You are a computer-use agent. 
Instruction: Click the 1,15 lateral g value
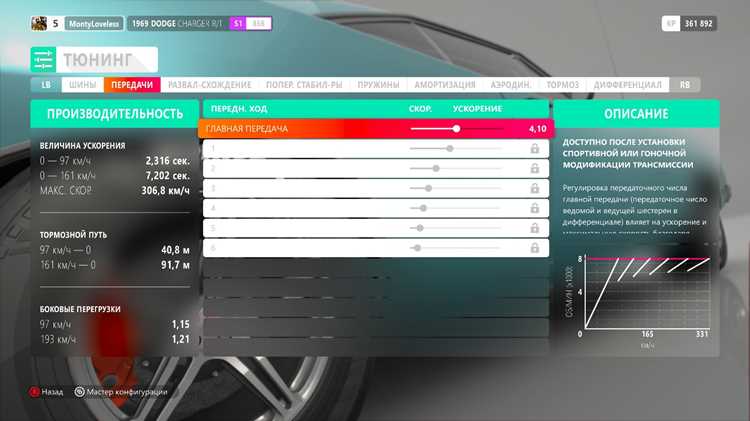coord(181,324)
